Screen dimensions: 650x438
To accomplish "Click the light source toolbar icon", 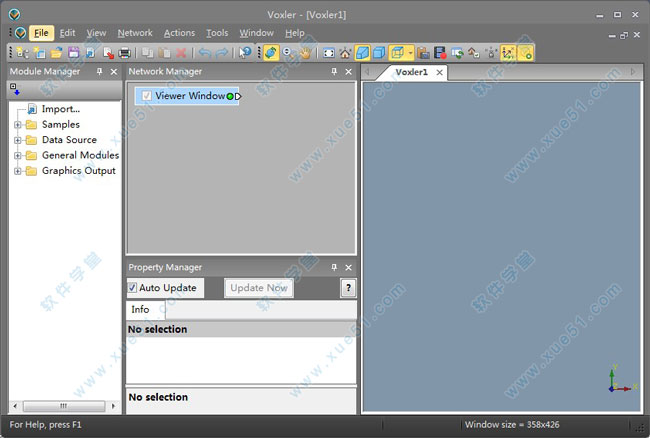I will pos(491,53).
